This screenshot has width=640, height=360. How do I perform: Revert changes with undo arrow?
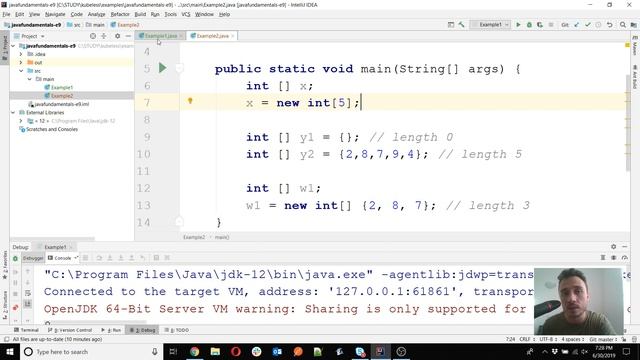609,25
